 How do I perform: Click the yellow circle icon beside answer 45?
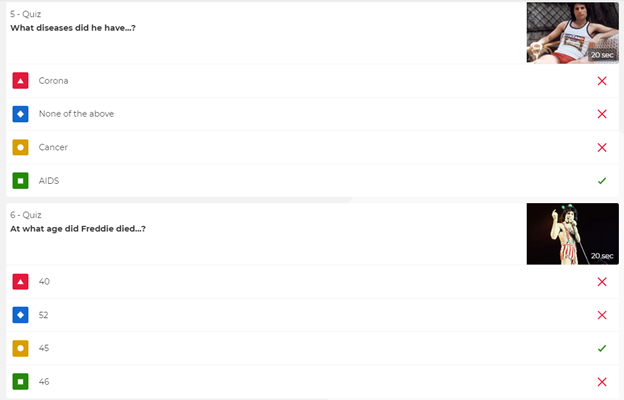point(21,348)
